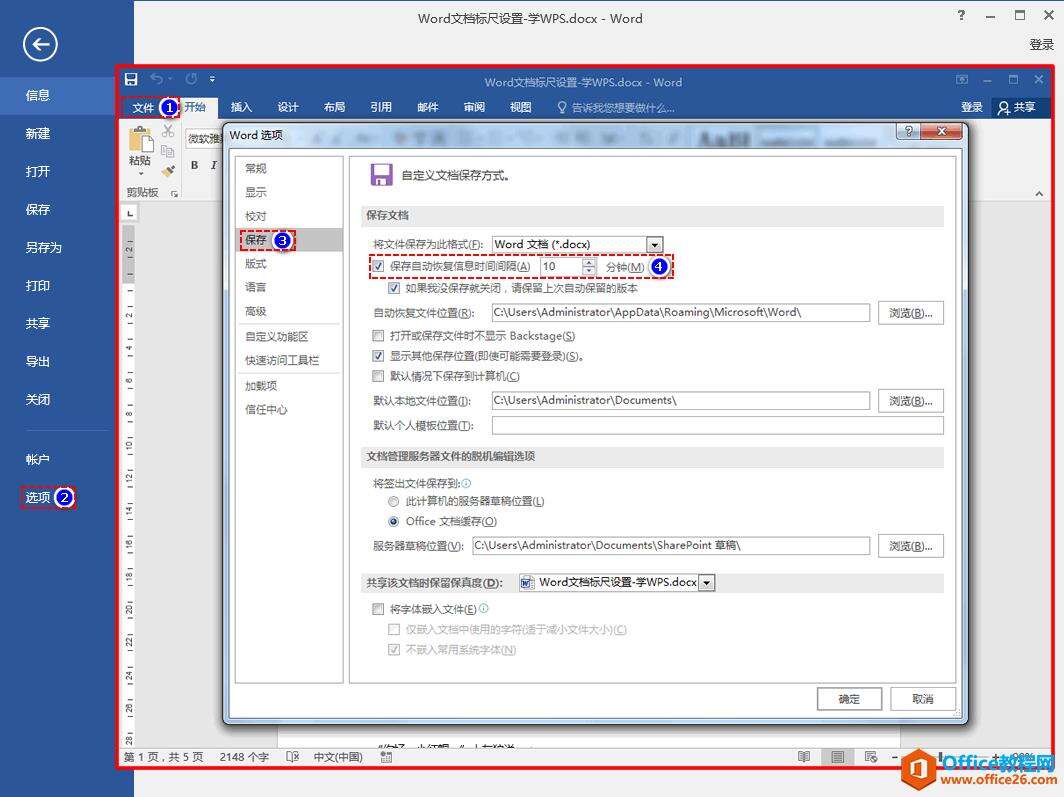1064x797 pixels.
Task: Switch to Print Layout view icon
Action: tap(837, 757)
